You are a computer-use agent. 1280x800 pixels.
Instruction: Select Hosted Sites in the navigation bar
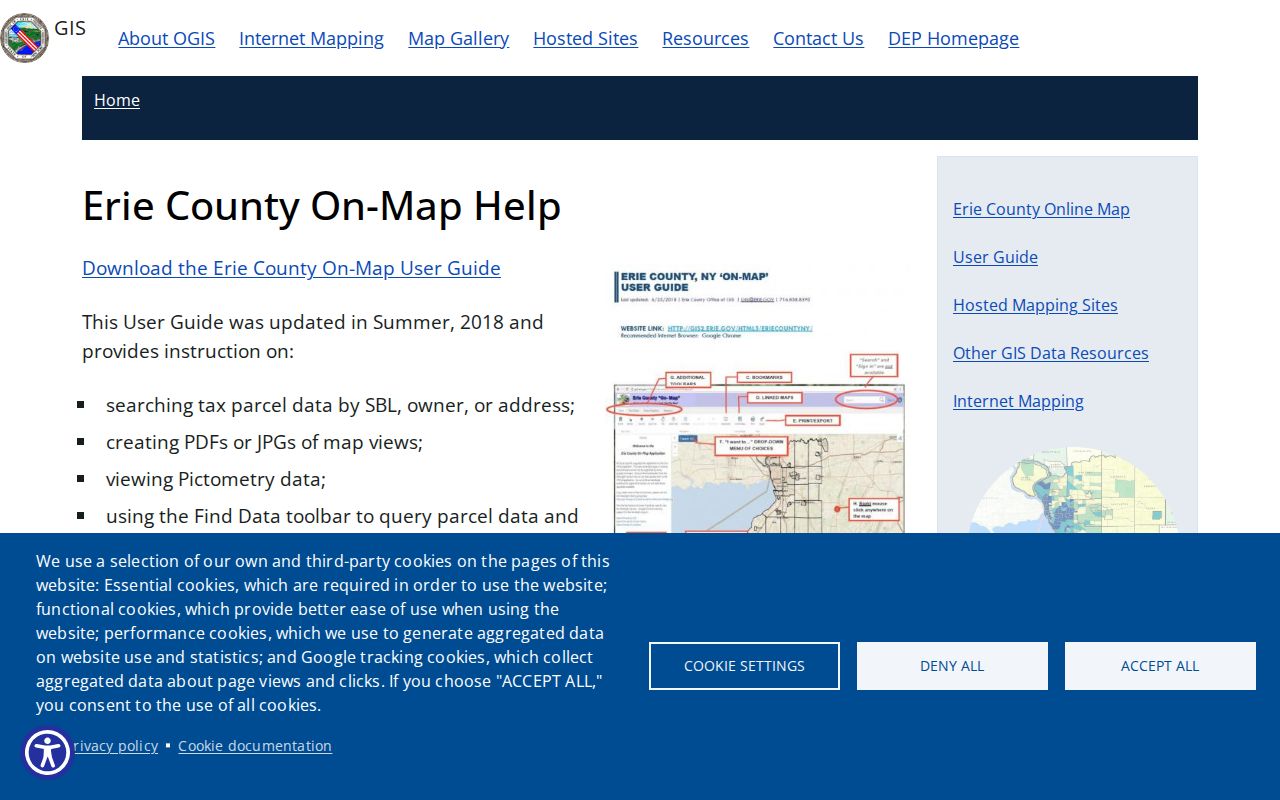coord(585,38)
